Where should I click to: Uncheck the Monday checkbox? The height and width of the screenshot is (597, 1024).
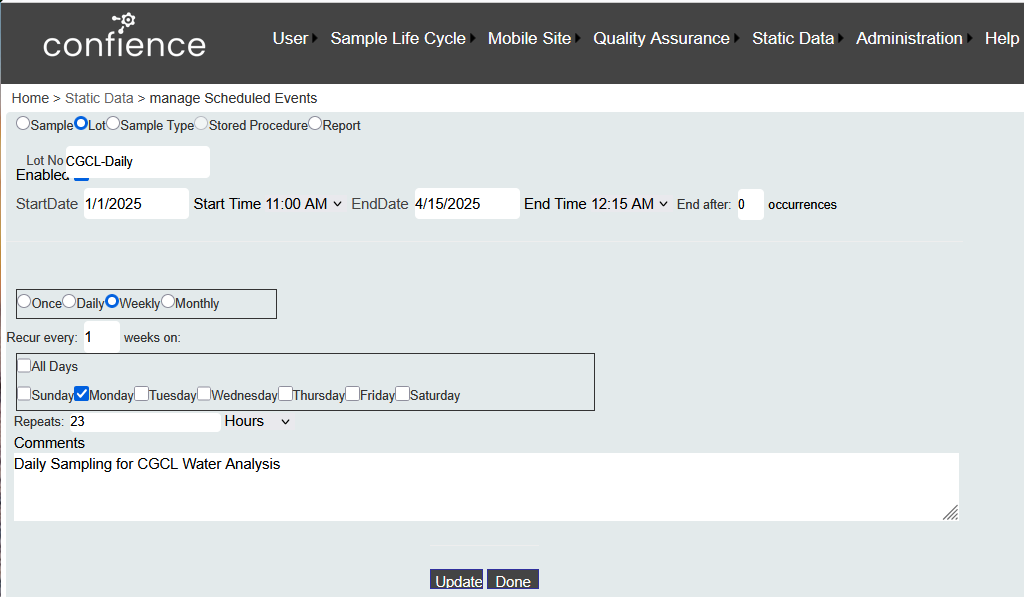[x=82, y=394]
